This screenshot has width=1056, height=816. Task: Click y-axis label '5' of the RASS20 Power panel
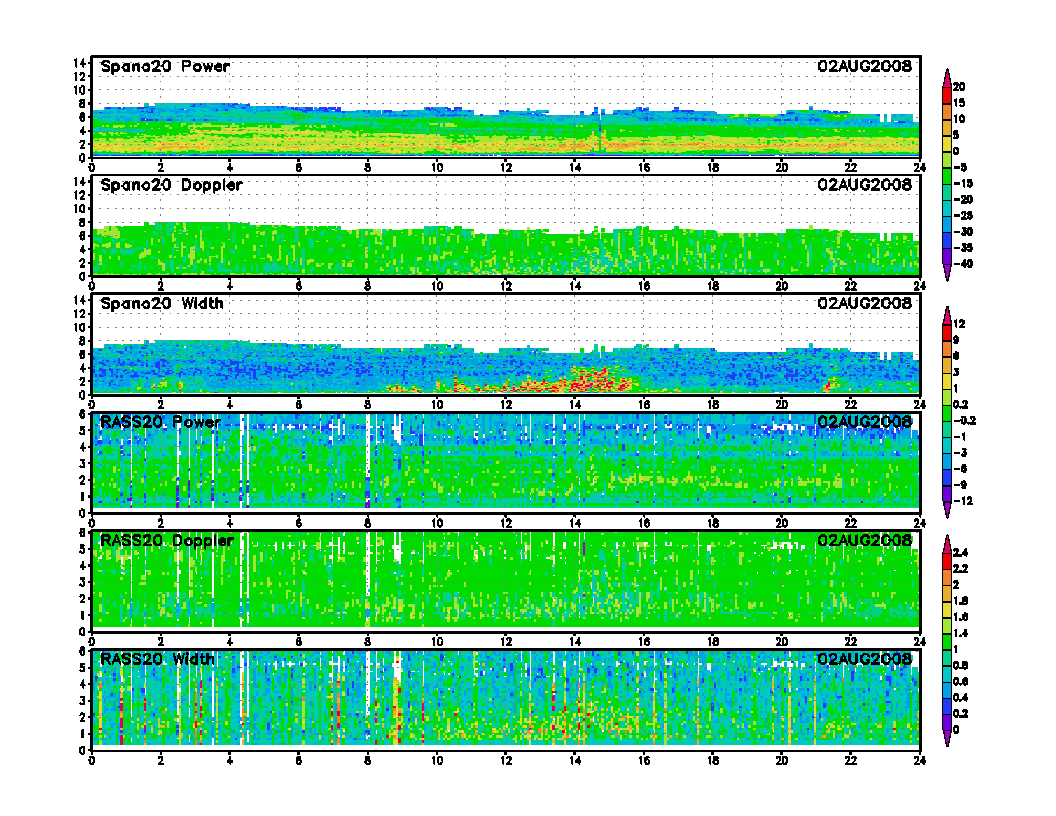pos(83,431)
